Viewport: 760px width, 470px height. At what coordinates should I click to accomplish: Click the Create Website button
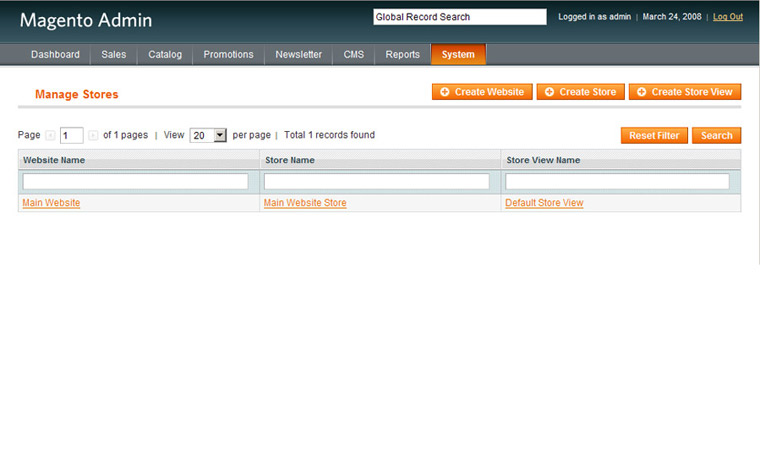[x=482, y=92]
